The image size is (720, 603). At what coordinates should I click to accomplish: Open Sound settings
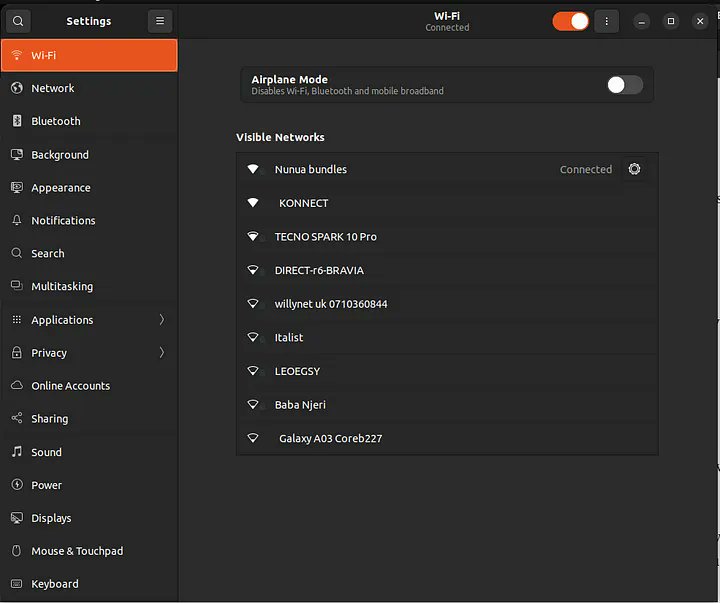[89, 452]
